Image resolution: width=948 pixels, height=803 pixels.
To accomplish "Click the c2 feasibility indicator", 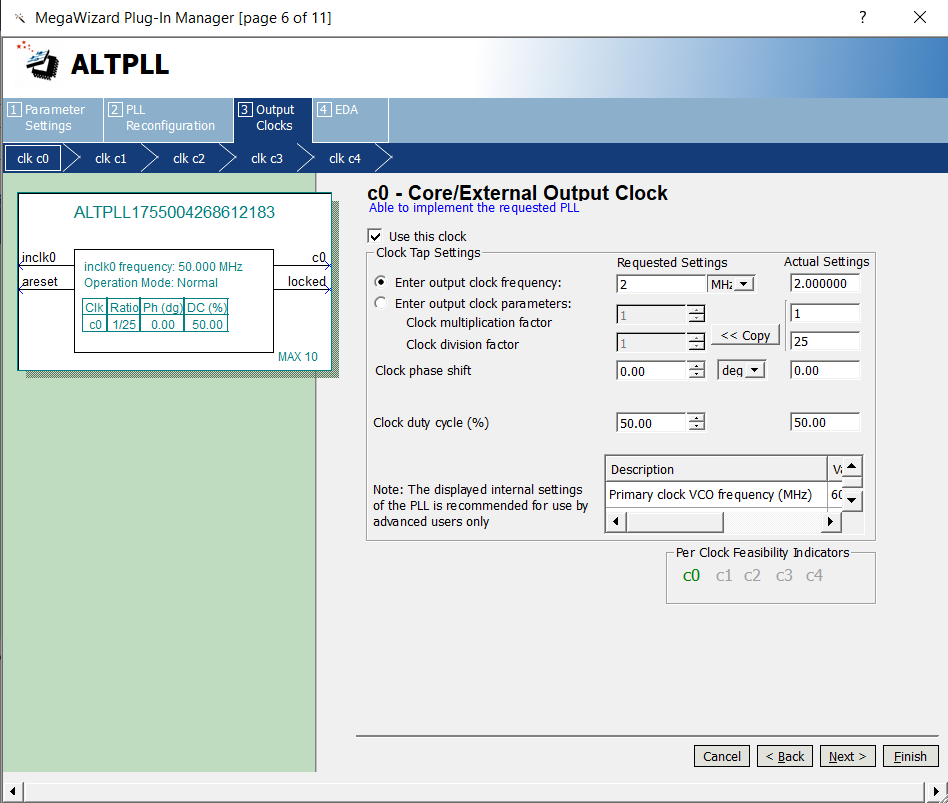I will pos(752,575).
